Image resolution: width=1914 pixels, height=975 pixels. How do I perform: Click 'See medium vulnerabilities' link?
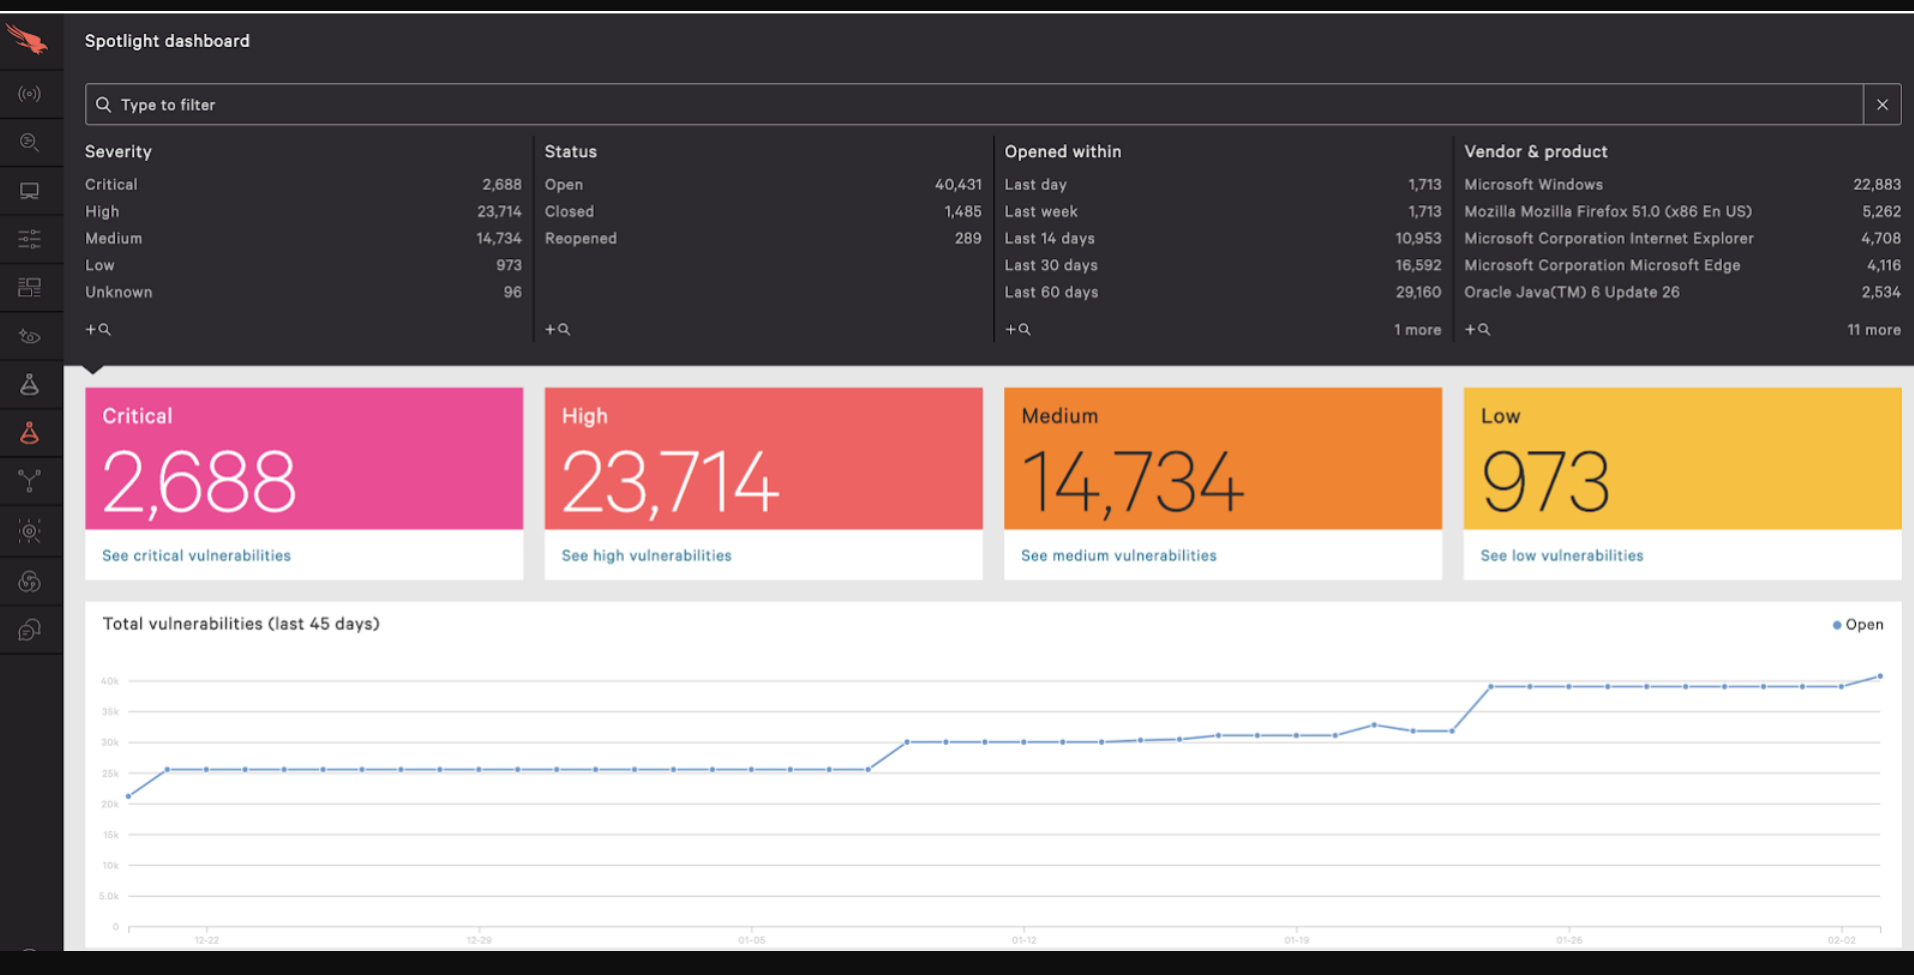1118,556
